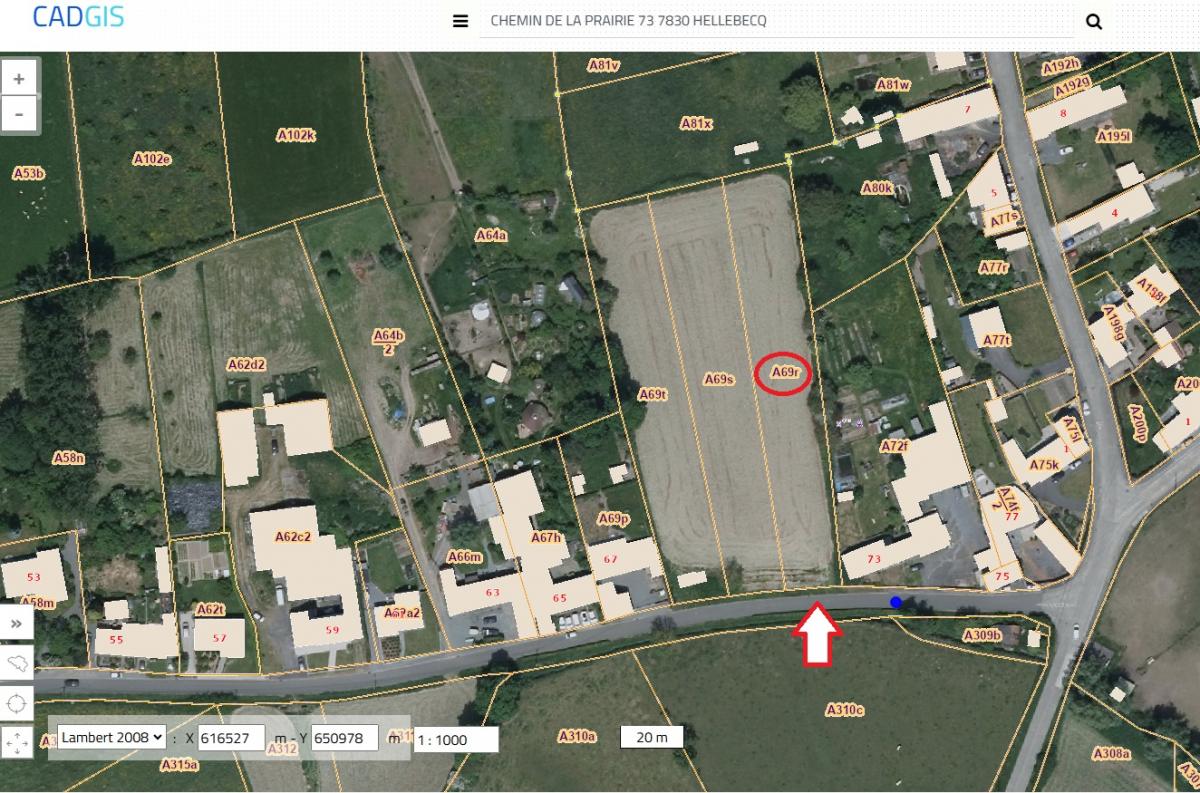Click the Belgium map outline icon
1200x793 pixels.
(17, 663)
